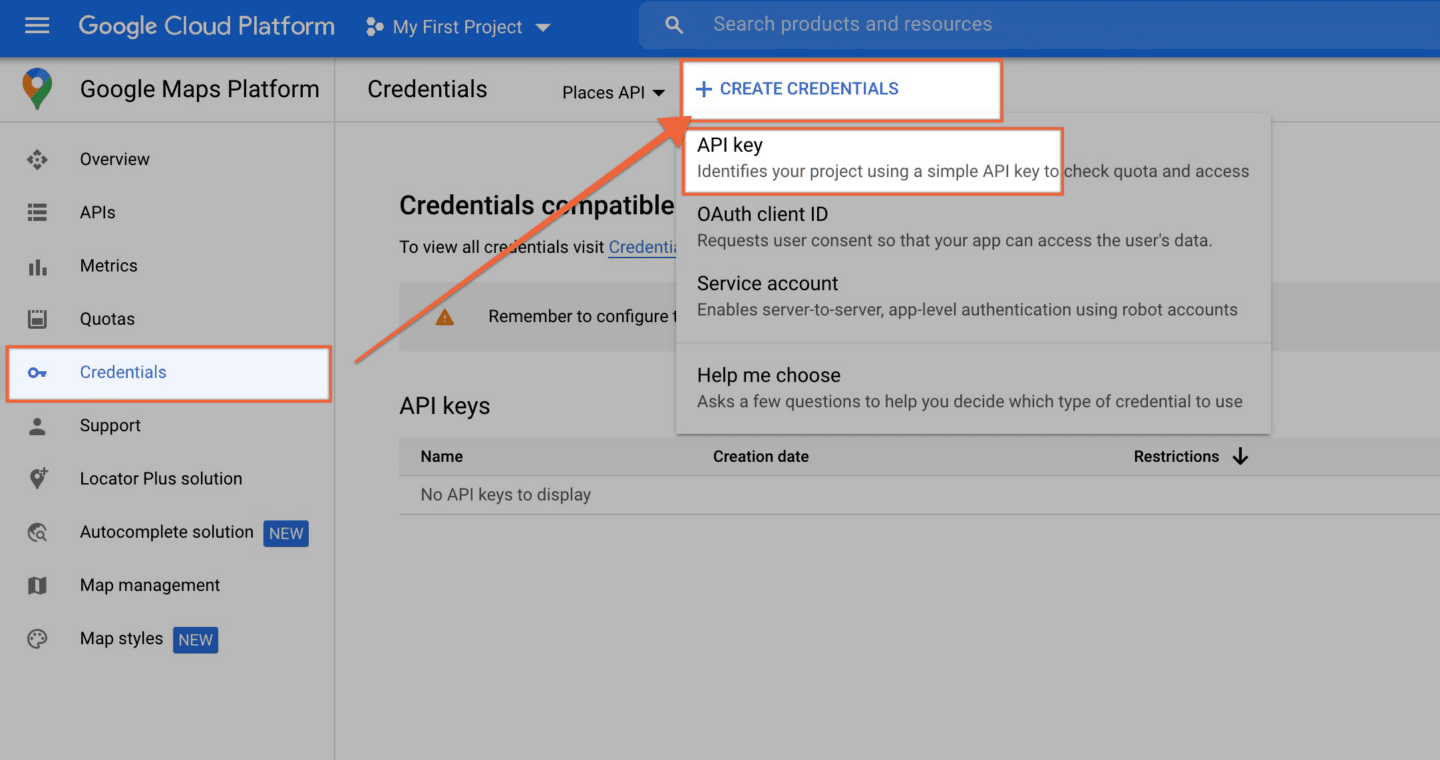
Task: Click the Map styles palette icon
Action: (37, 639)
